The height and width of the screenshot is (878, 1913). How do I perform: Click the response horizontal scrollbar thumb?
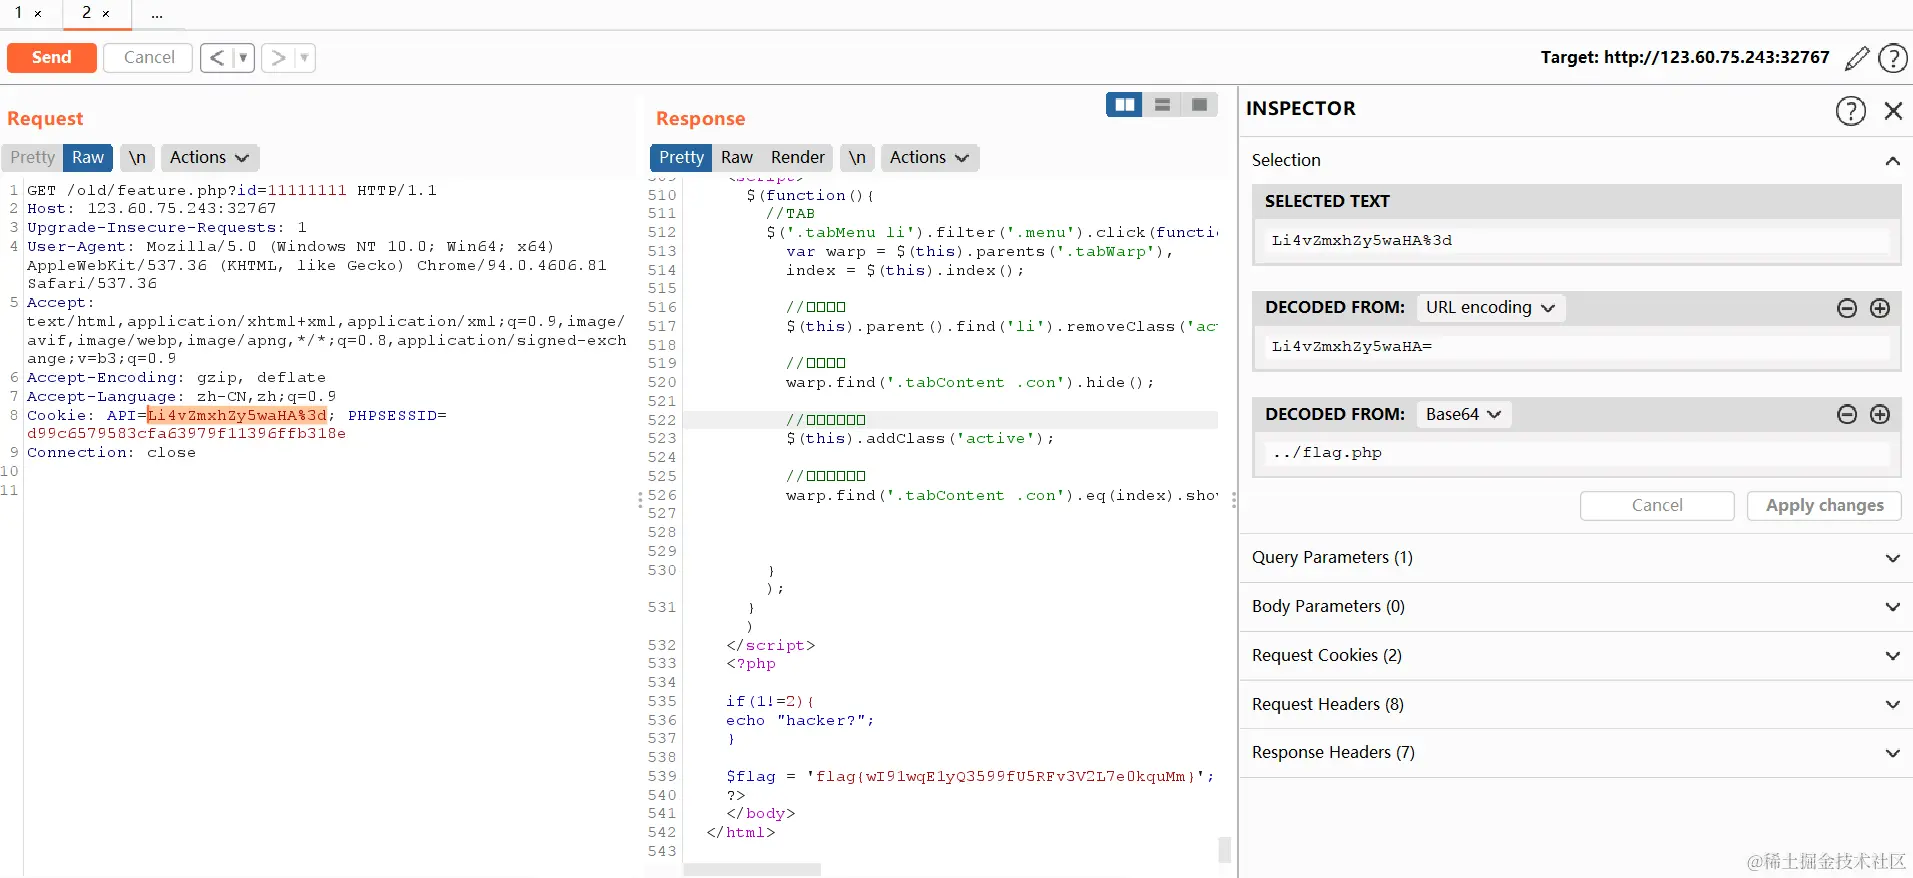(752, 870)
